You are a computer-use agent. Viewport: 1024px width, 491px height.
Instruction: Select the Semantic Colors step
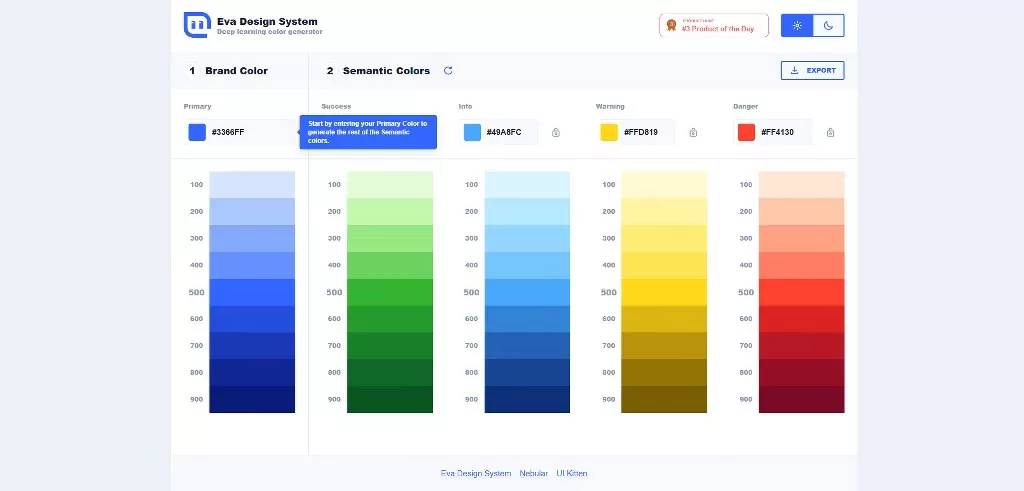pyautogui.click(x=378, y=71)
